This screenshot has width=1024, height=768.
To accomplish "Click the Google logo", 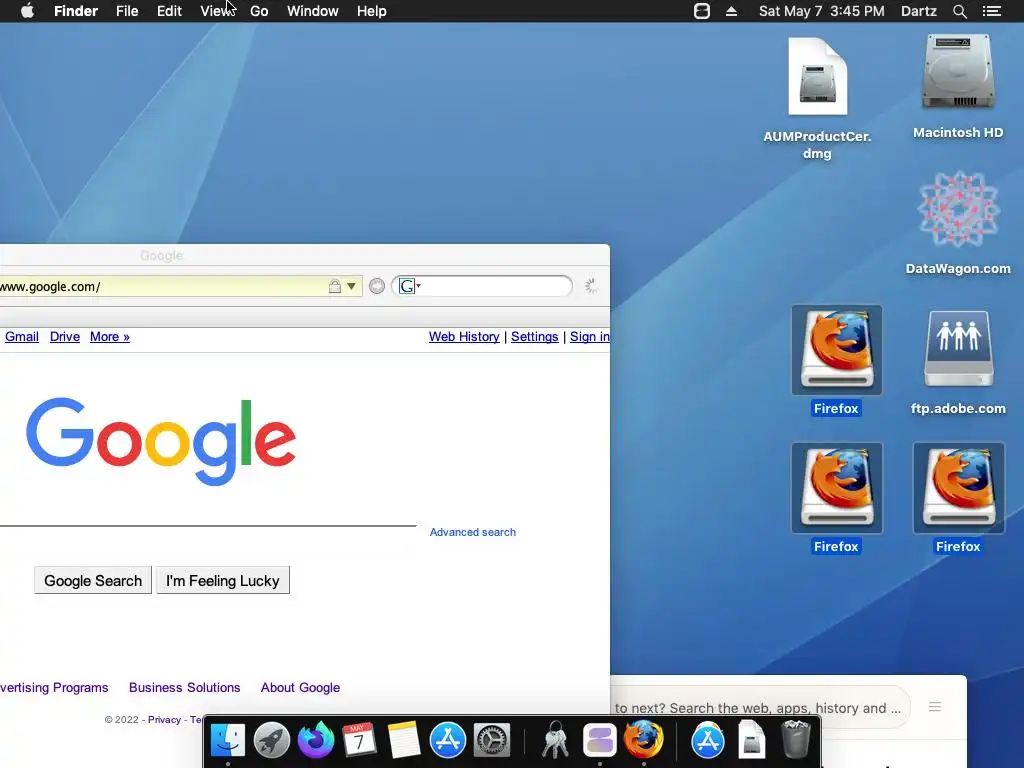I will click(161, 442).
